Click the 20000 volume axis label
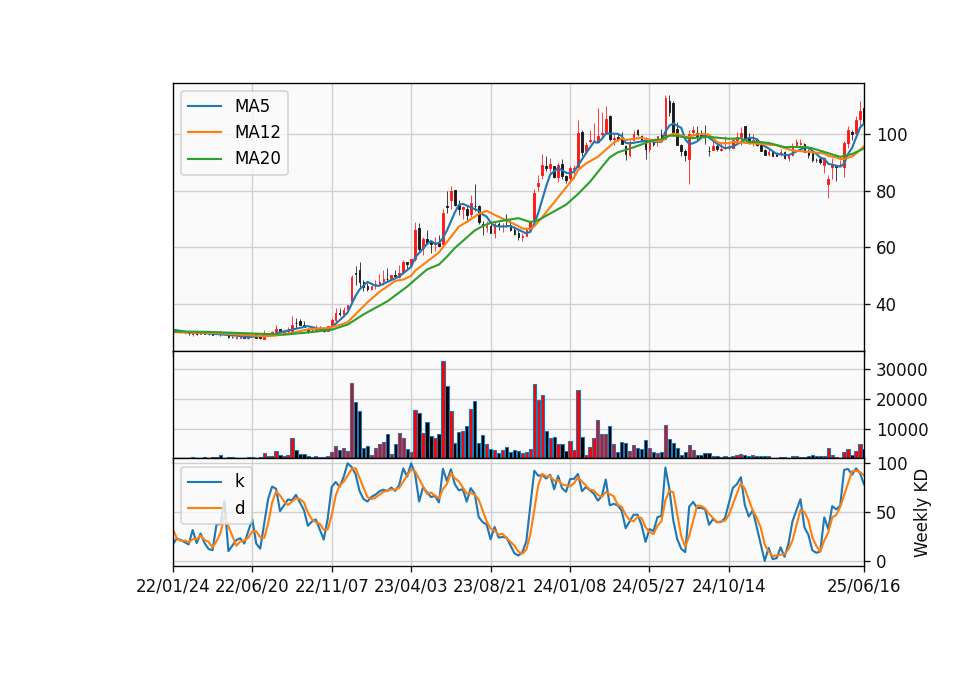Image resolution: width=960 pixels, height=690 pixels. (902, 400)
